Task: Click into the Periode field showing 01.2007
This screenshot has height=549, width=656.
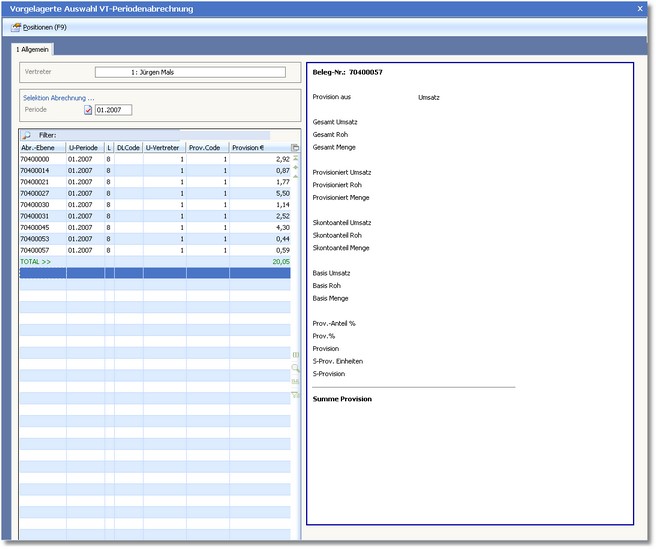Action: click(113, 110)
